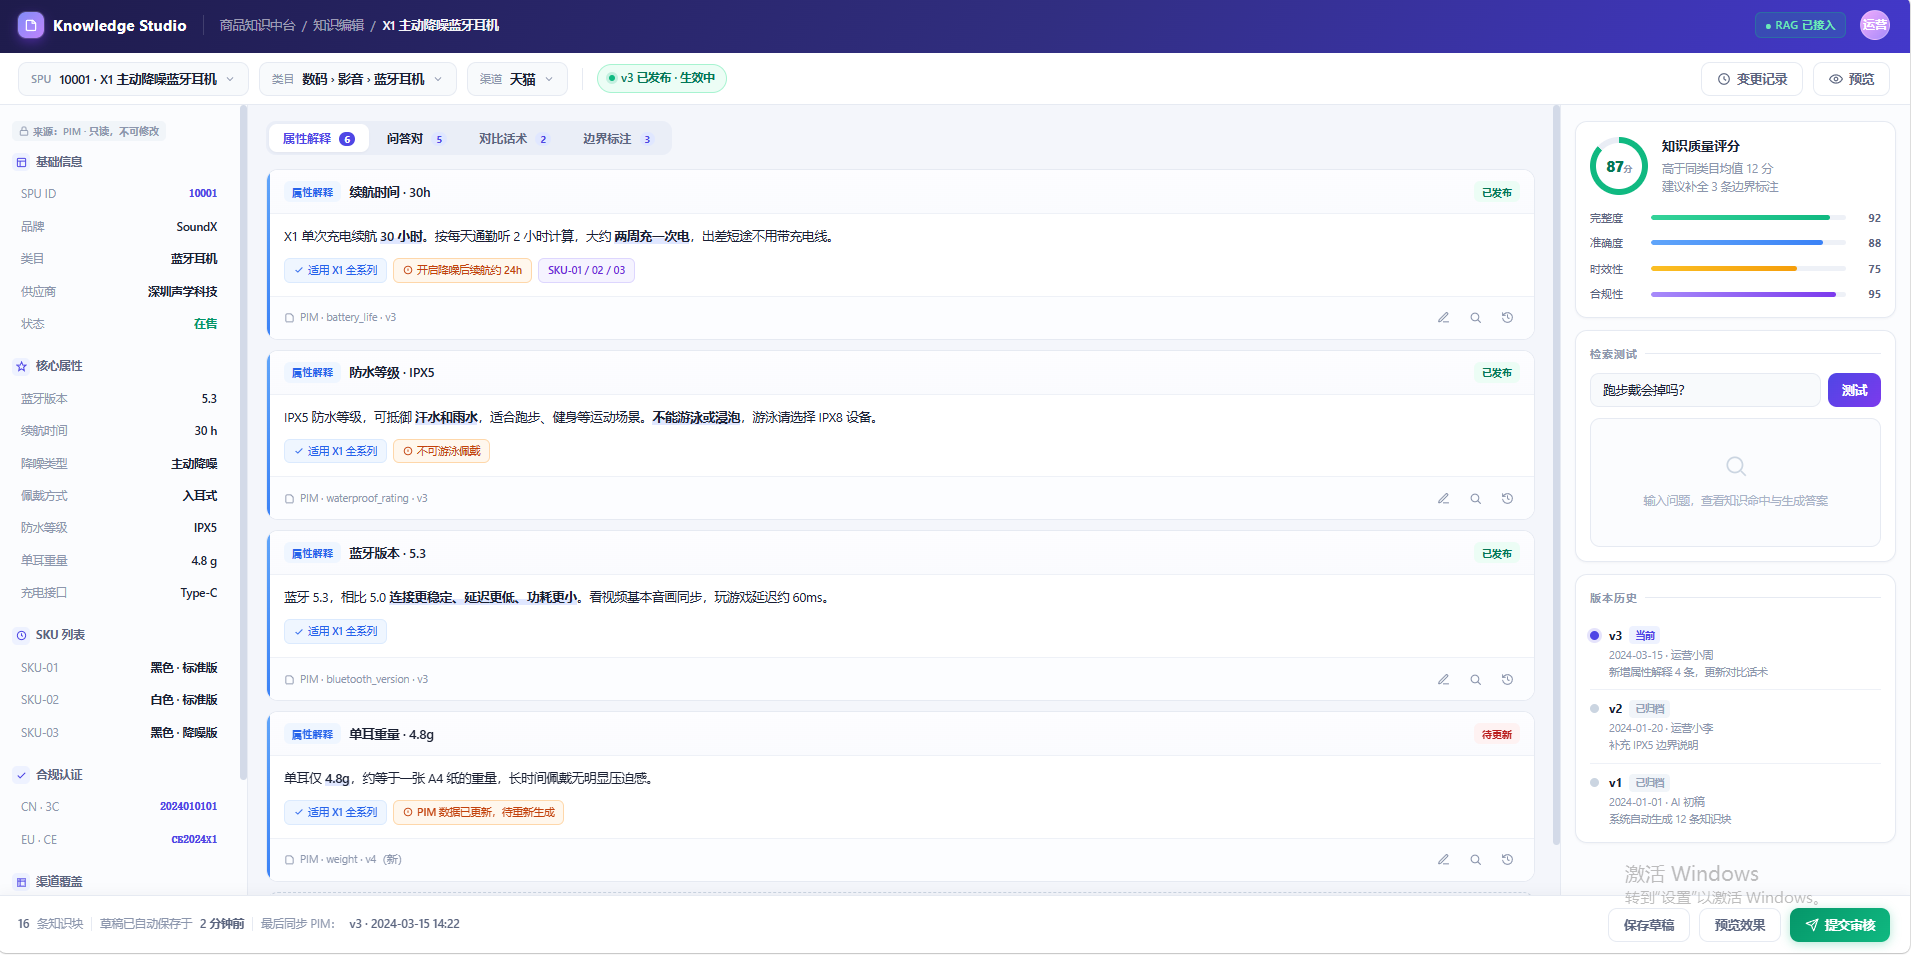The height and width of the screenshot is (955, 1912).
Task: Edit the 单耳重量 card via pencil icon
Action: point(1443,859)
